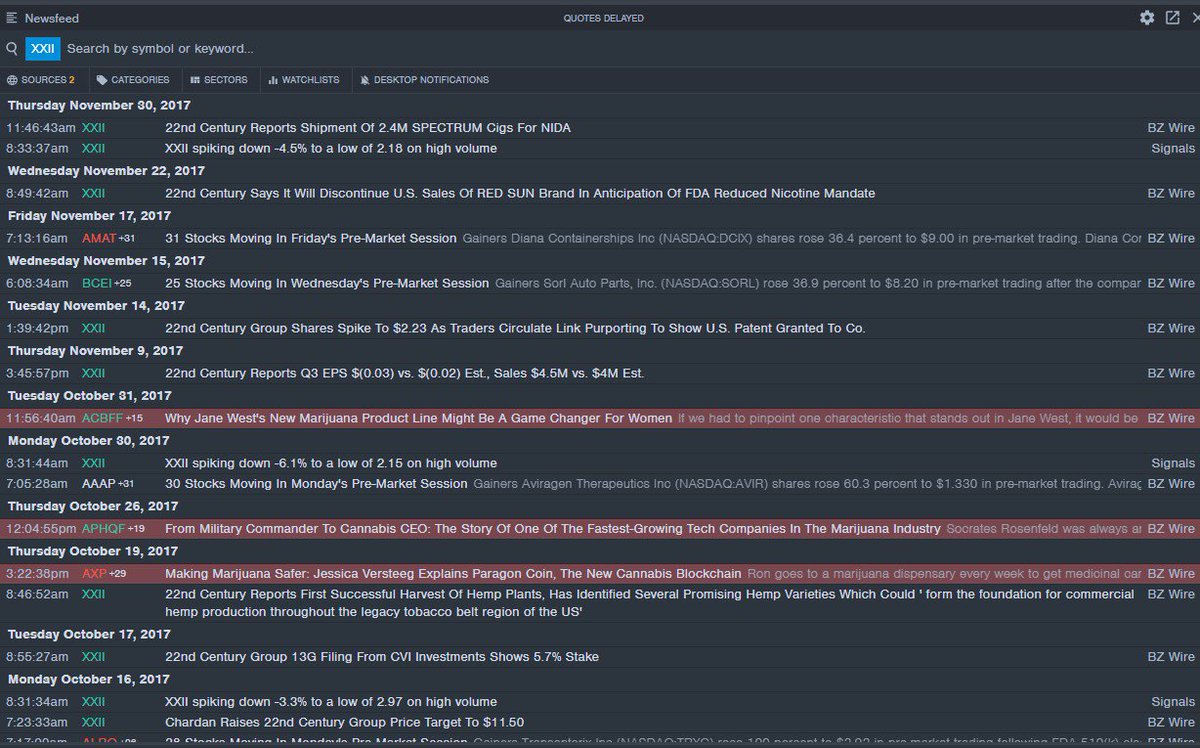Screen dimensions: 1200x748
Task: Expand +31 symbols next to AMAT
Action: click(126, 238)
